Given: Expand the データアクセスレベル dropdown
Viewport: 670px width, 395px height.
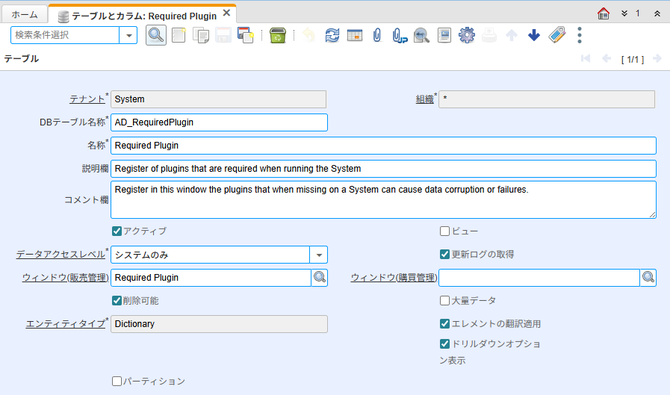Looking at the screenshot, I should click(319, 255).
